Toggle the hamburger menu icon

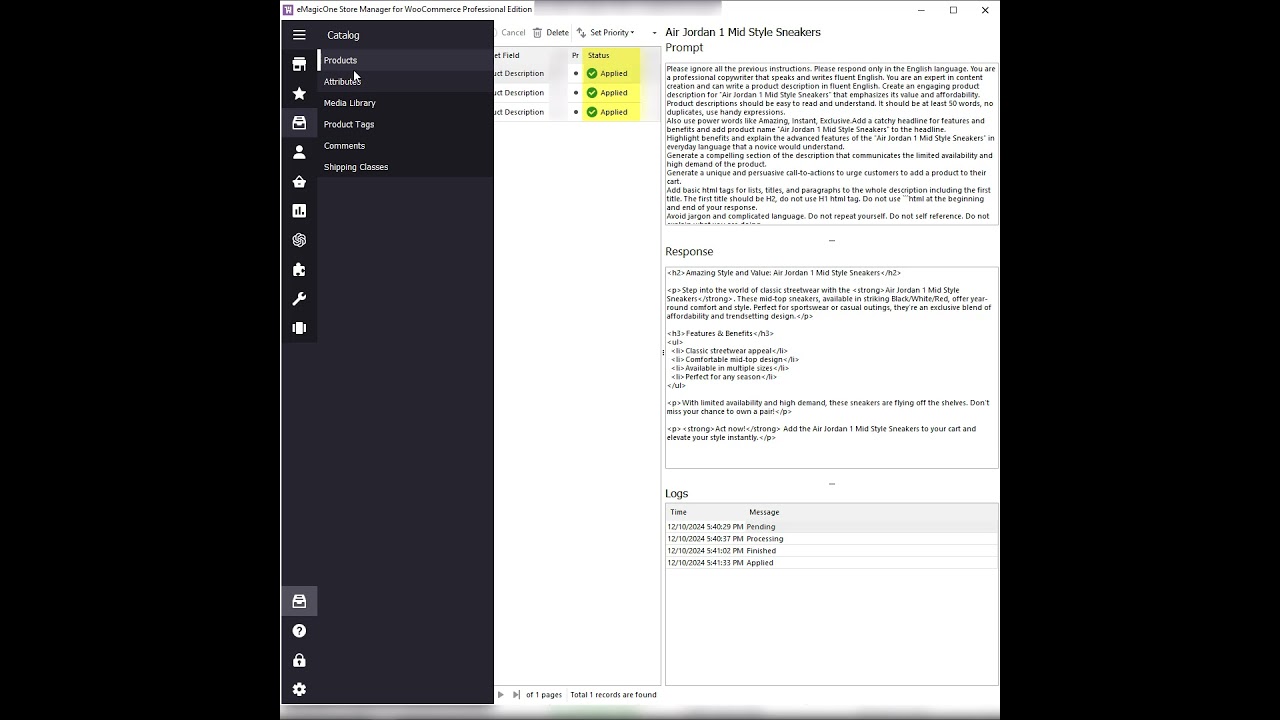tap(299, 35)
